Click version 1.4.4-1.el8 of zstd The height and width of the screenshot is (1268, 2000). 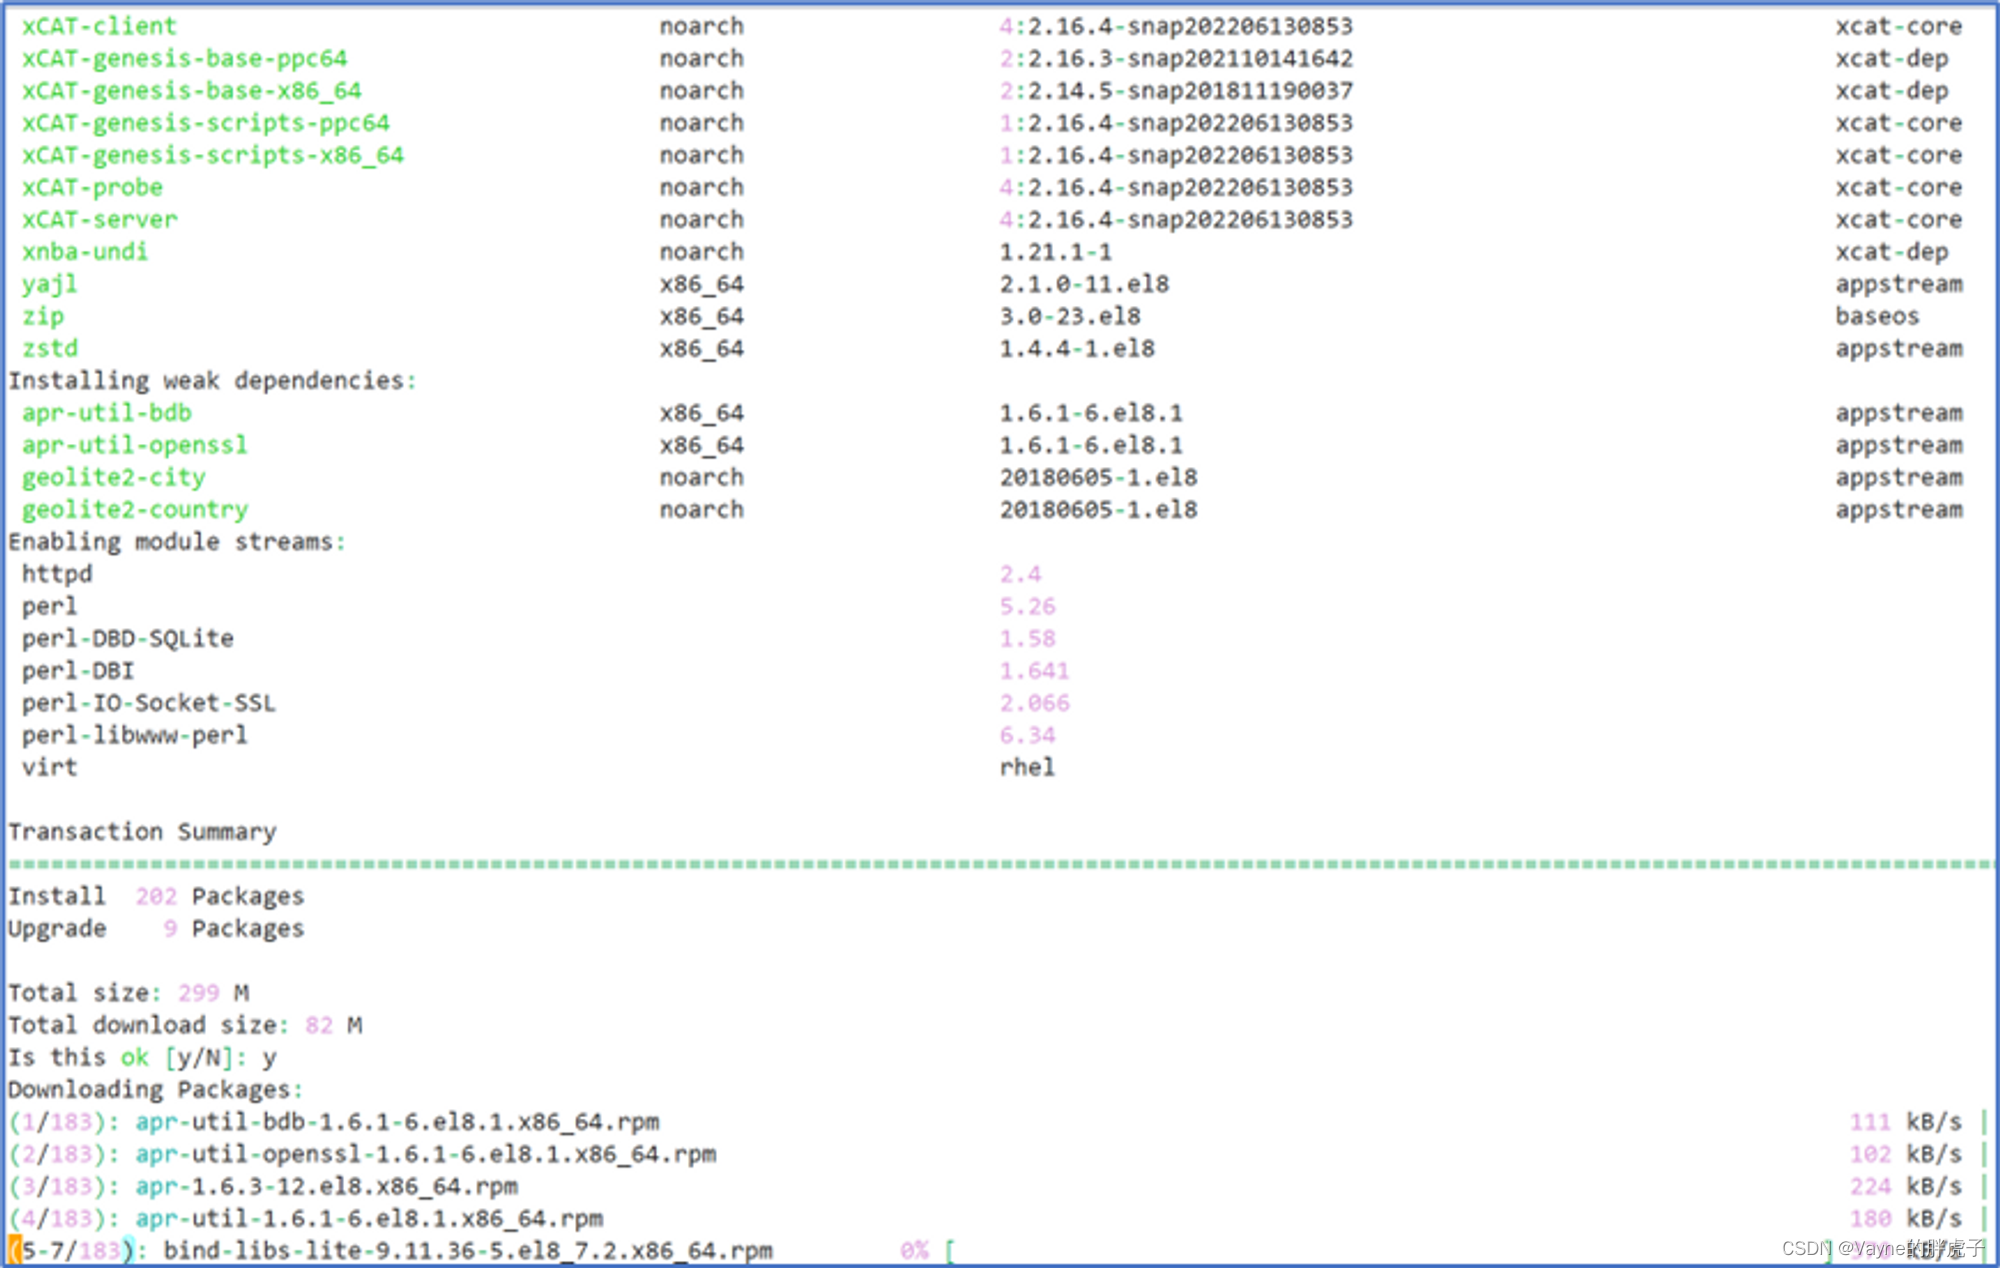click(x=1078, y=348)
